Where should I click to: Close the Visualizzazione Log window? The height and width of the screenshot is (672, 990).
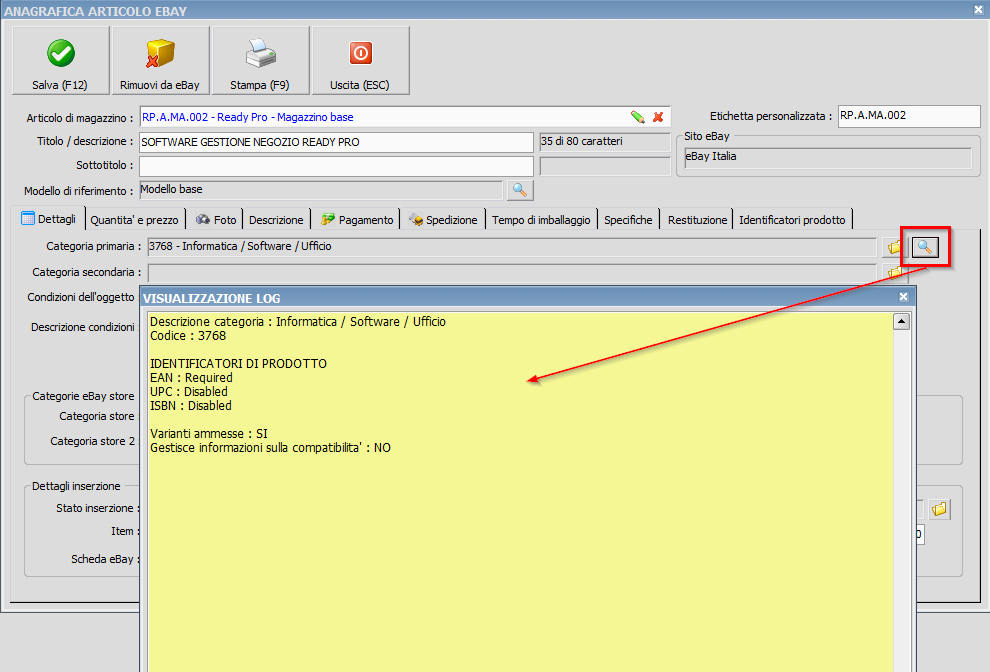904,297
